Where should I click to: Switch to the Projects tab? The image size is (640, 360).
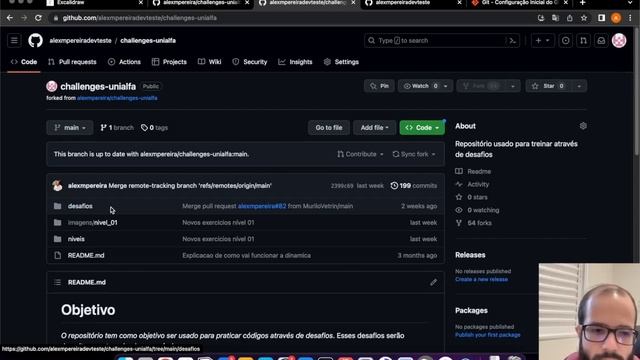pyautogui.click(x=169, y=62)
